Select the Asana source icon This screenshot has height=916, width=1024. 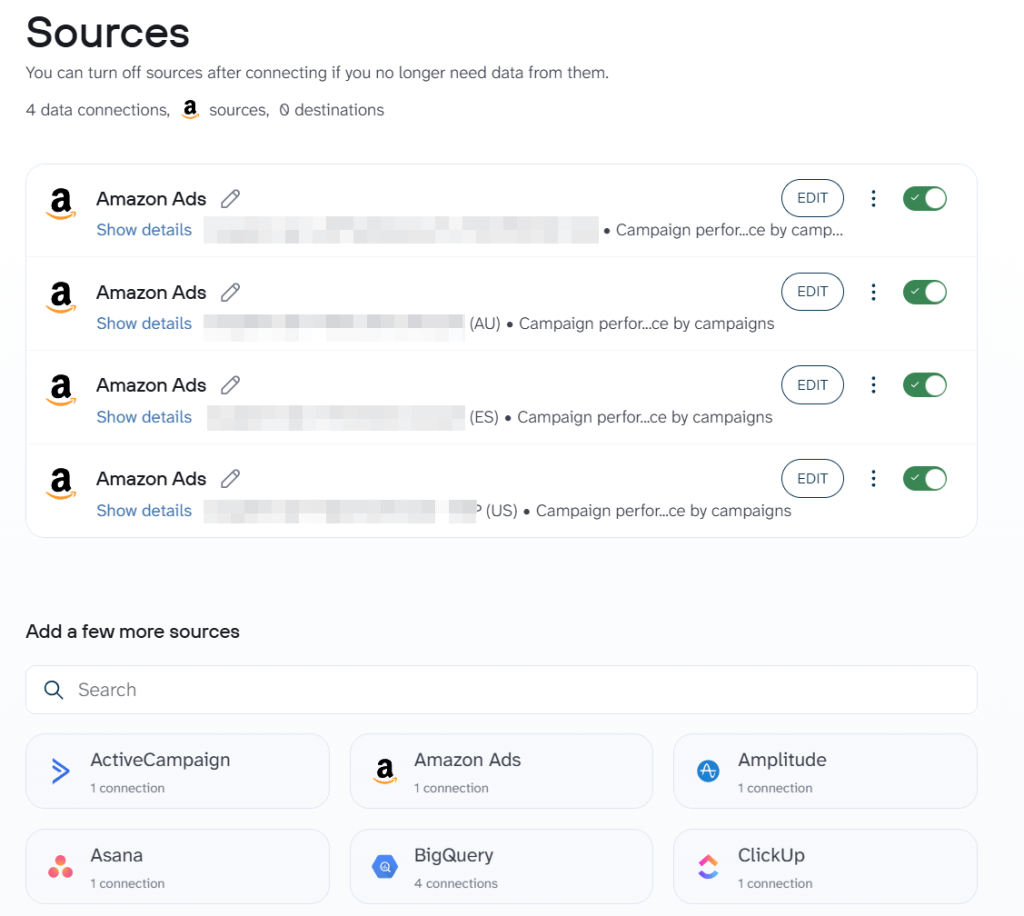[x=60, y=866]
